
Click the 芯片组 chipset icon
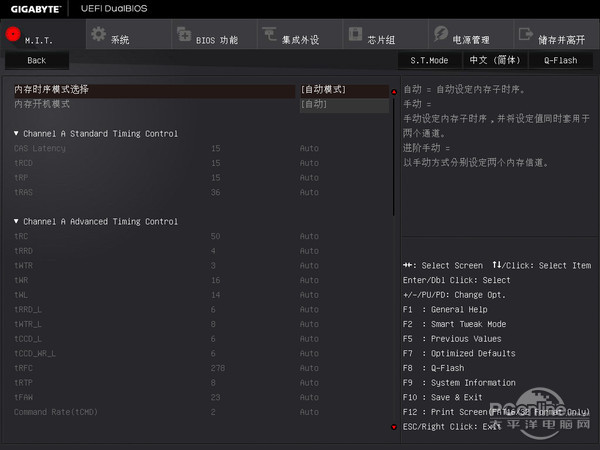(x=355, y=34)
